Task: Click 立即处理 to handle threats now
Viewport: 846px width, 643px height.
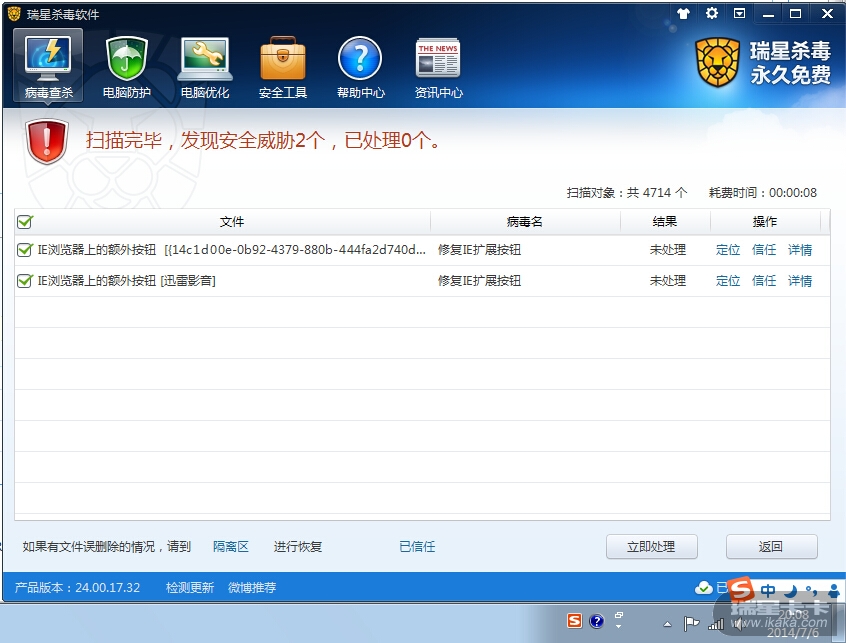Action: [651, 547]
